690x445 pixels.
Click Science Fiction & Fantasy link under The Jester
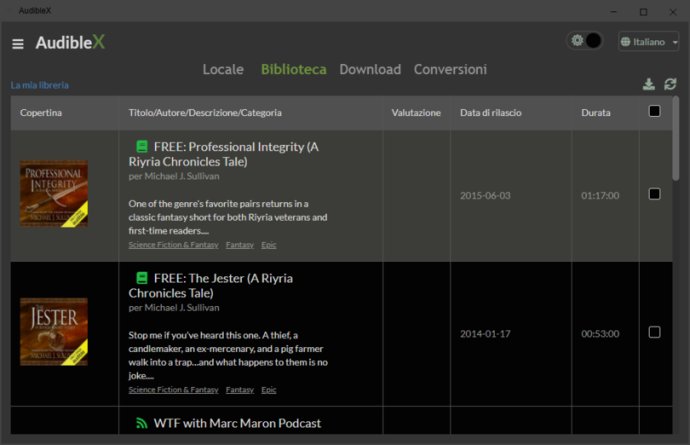pyautogui.click(x=173, y=390)
